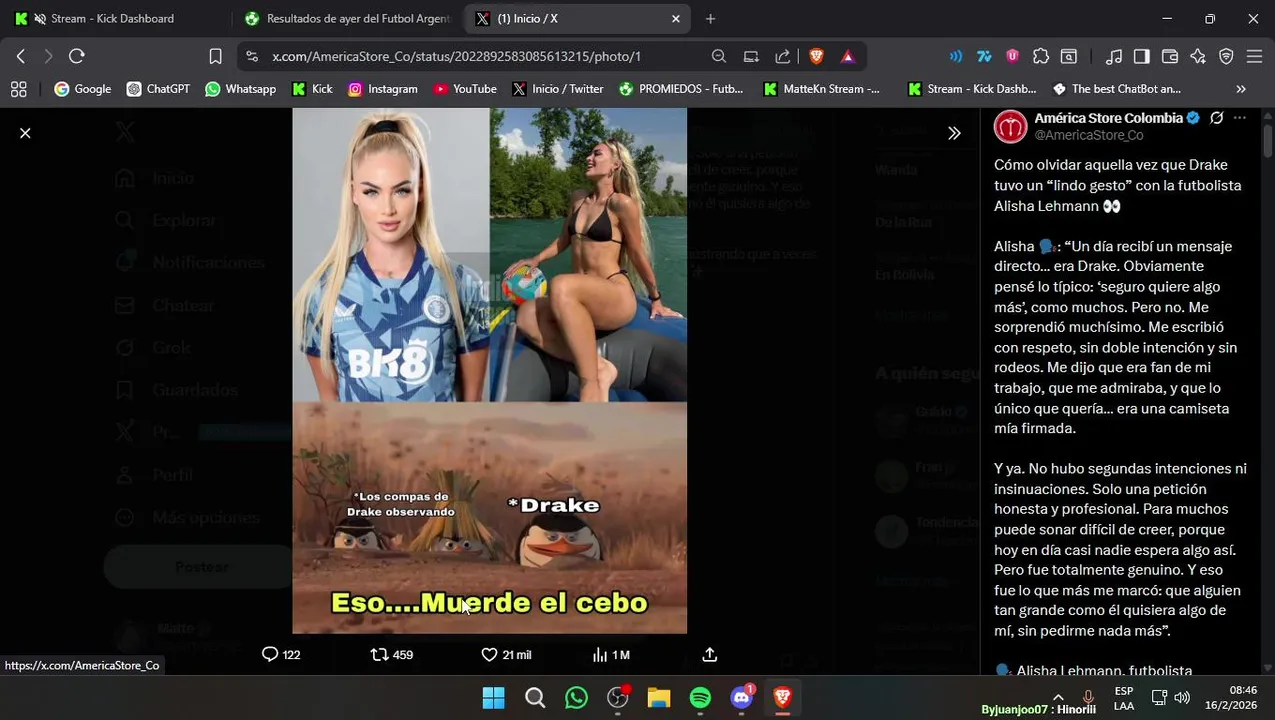Reload the current page
Image resolution: width=1275 pixels, height=720 pixels.
click(x=77, y=56)
